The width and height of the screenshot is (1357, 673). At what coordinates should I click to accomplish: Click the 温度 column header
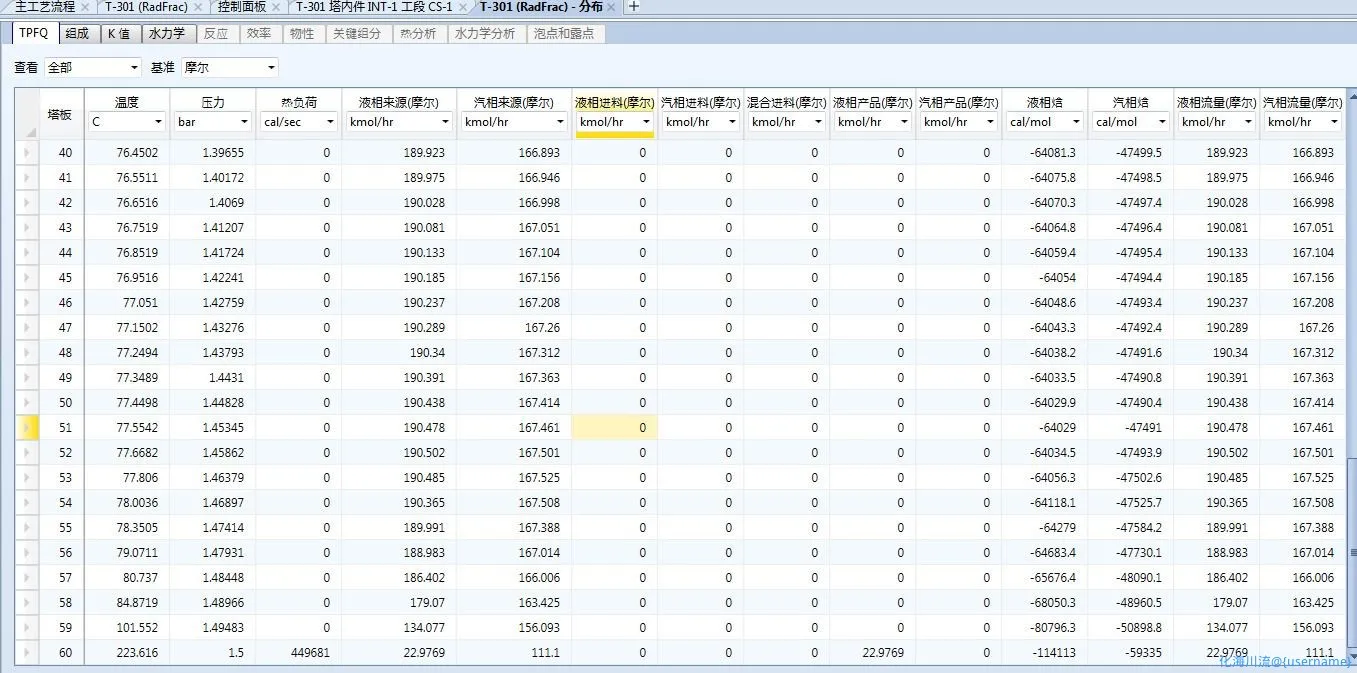126,102
